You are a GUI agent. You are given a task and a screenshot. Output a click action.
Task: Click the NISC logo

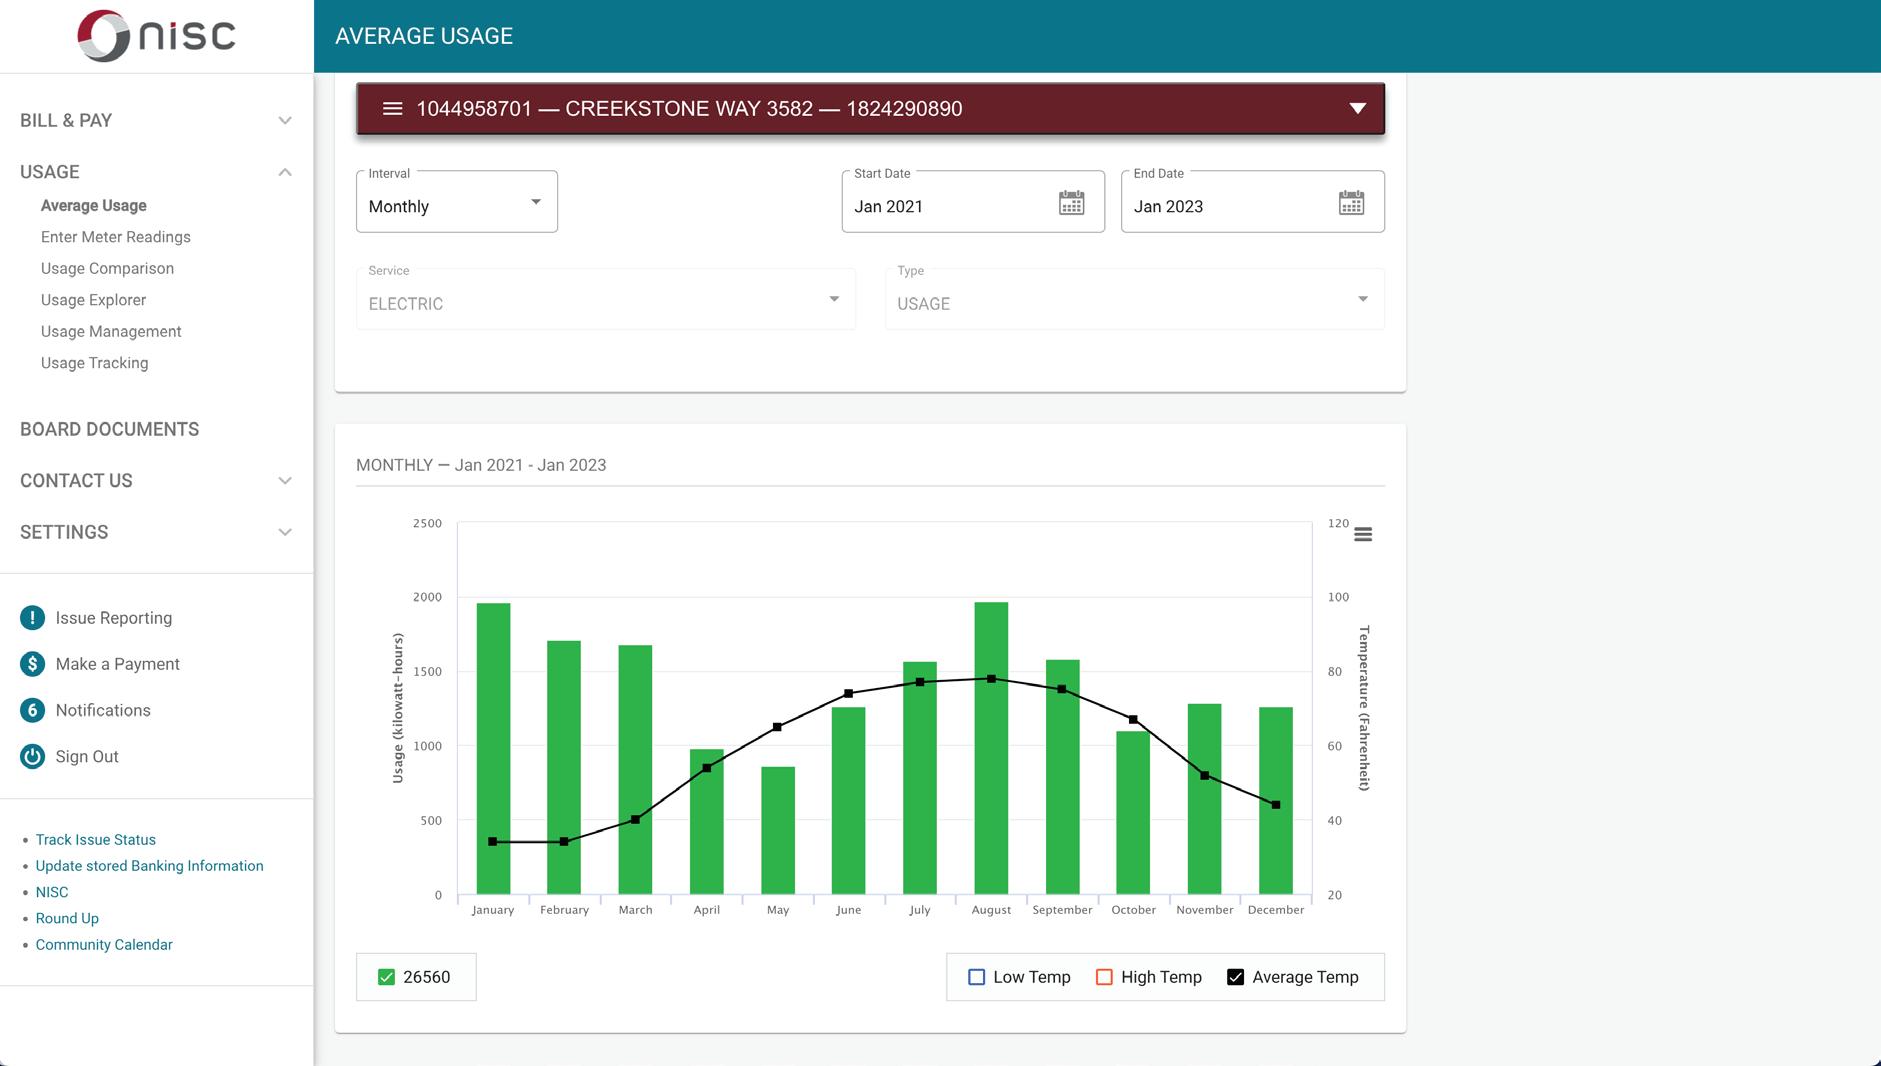click(157, 36)
